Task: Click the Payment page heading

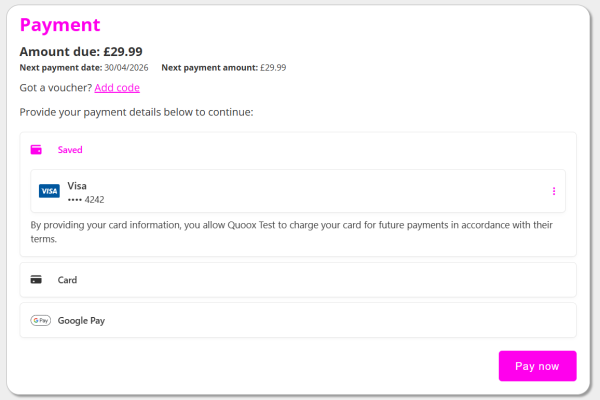Action: pyautogui.click(x=60, y=25)
